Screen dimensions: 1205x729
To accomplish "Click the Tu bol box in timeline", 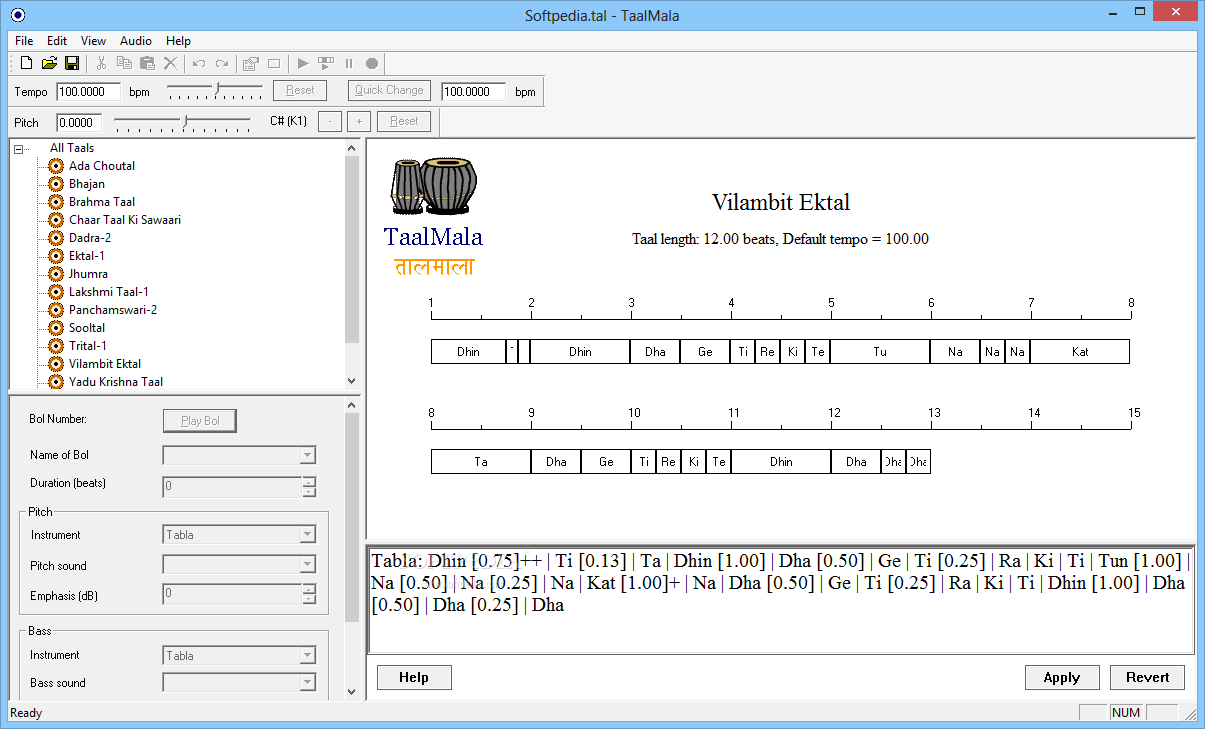I will pyautogui.click(x=880, y=352).
